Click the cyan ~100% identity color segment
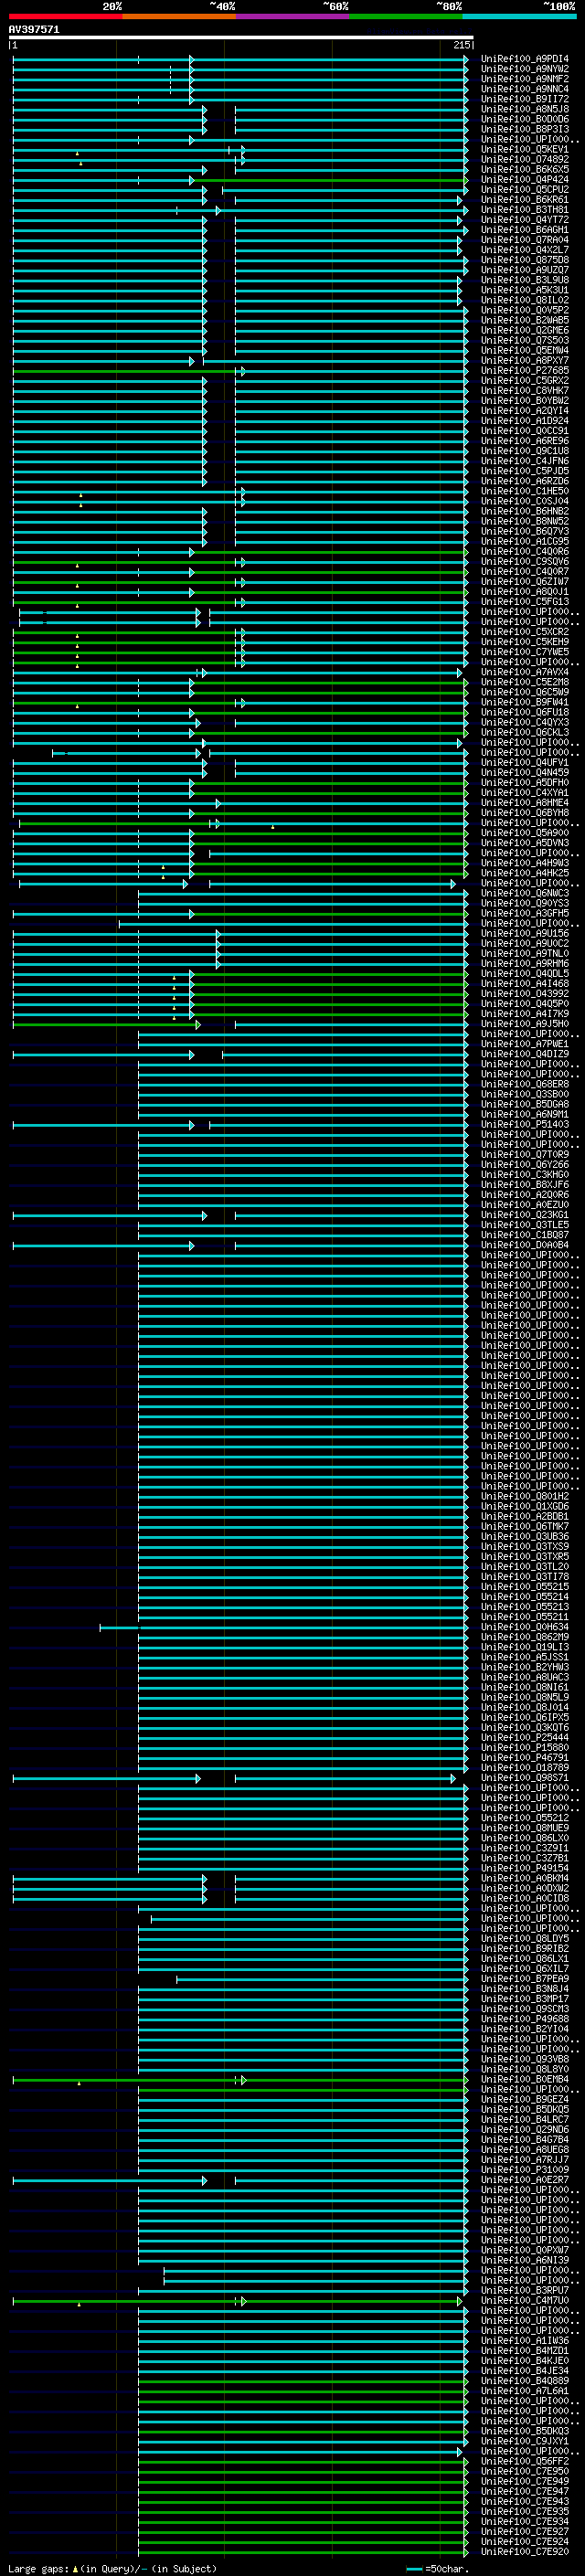 [x=520, y=16]
